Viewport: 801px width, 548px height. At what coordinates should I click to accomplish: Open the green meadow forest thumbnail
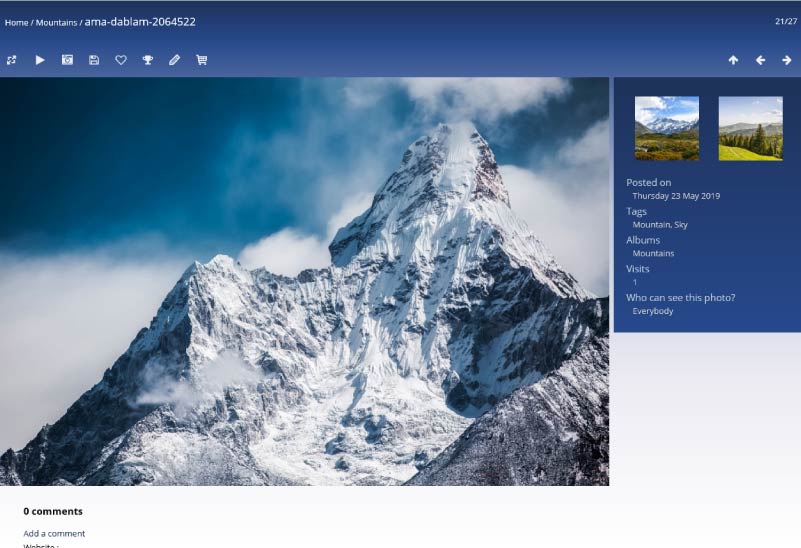click(750, 128)
